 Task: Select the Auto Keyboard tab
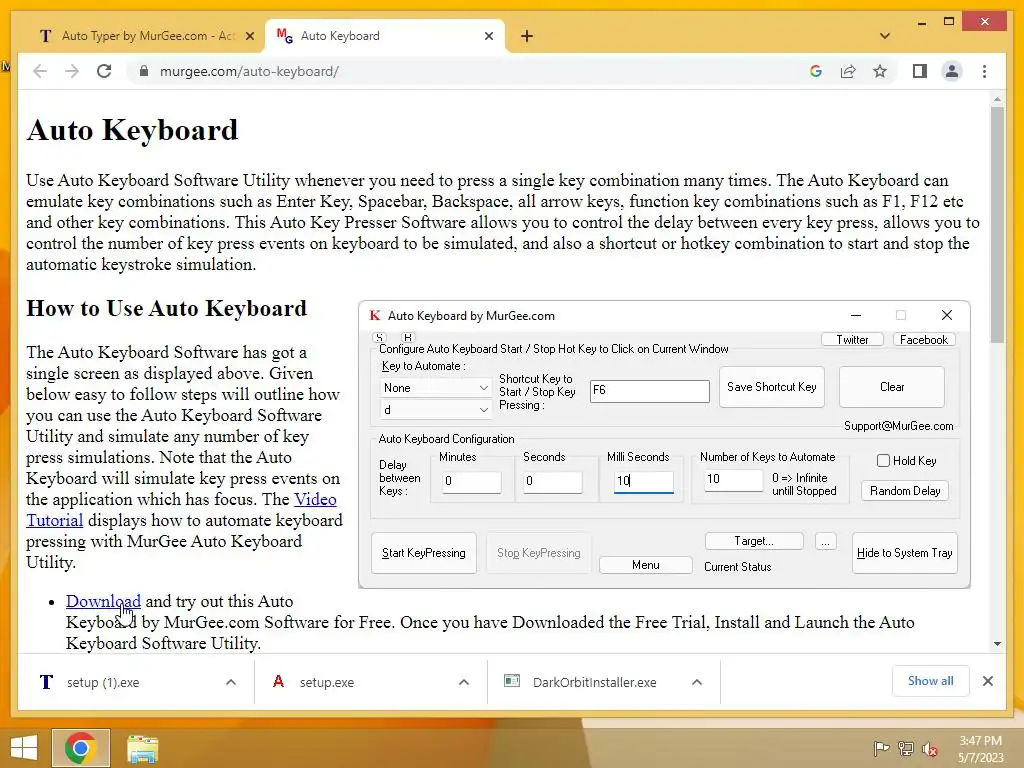(385, 36)
